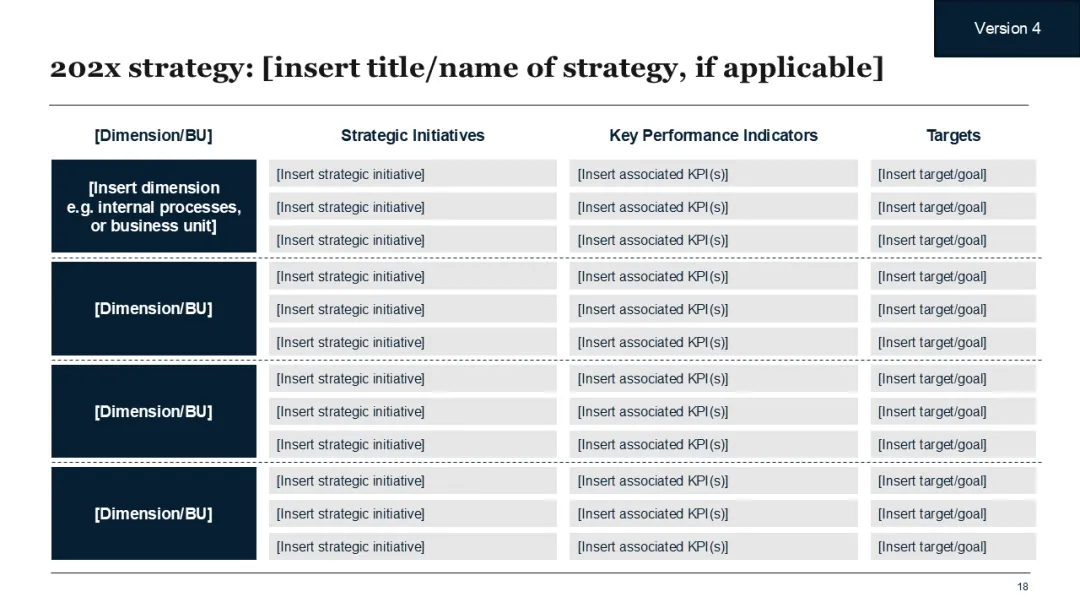Click middle target/goal field in third section
Screen dimensions: 1080x608
tap(953, 412)
